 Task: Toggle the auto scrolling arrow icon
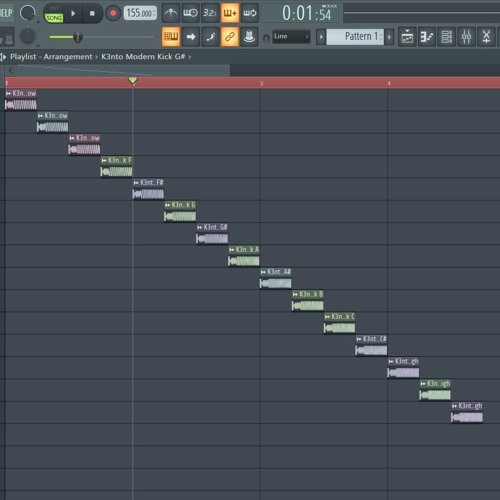[x=190, y=36]
